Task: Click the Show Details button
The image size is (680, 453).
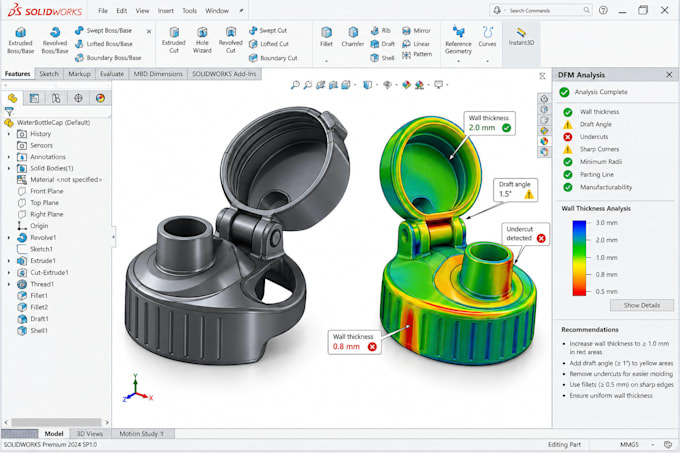Action: [642, 305]
